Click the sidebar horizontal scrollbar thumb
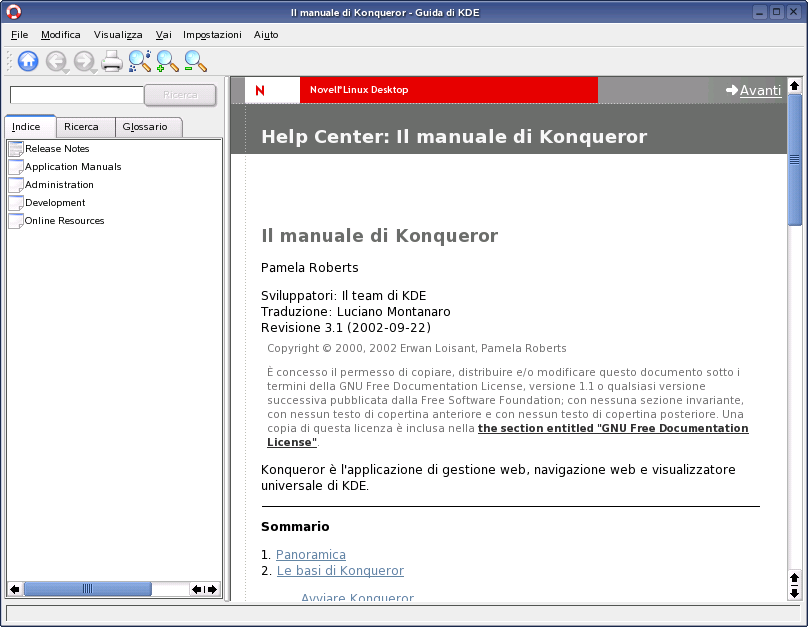The width and height of the screenshot is (808, 627). point(88,589)
